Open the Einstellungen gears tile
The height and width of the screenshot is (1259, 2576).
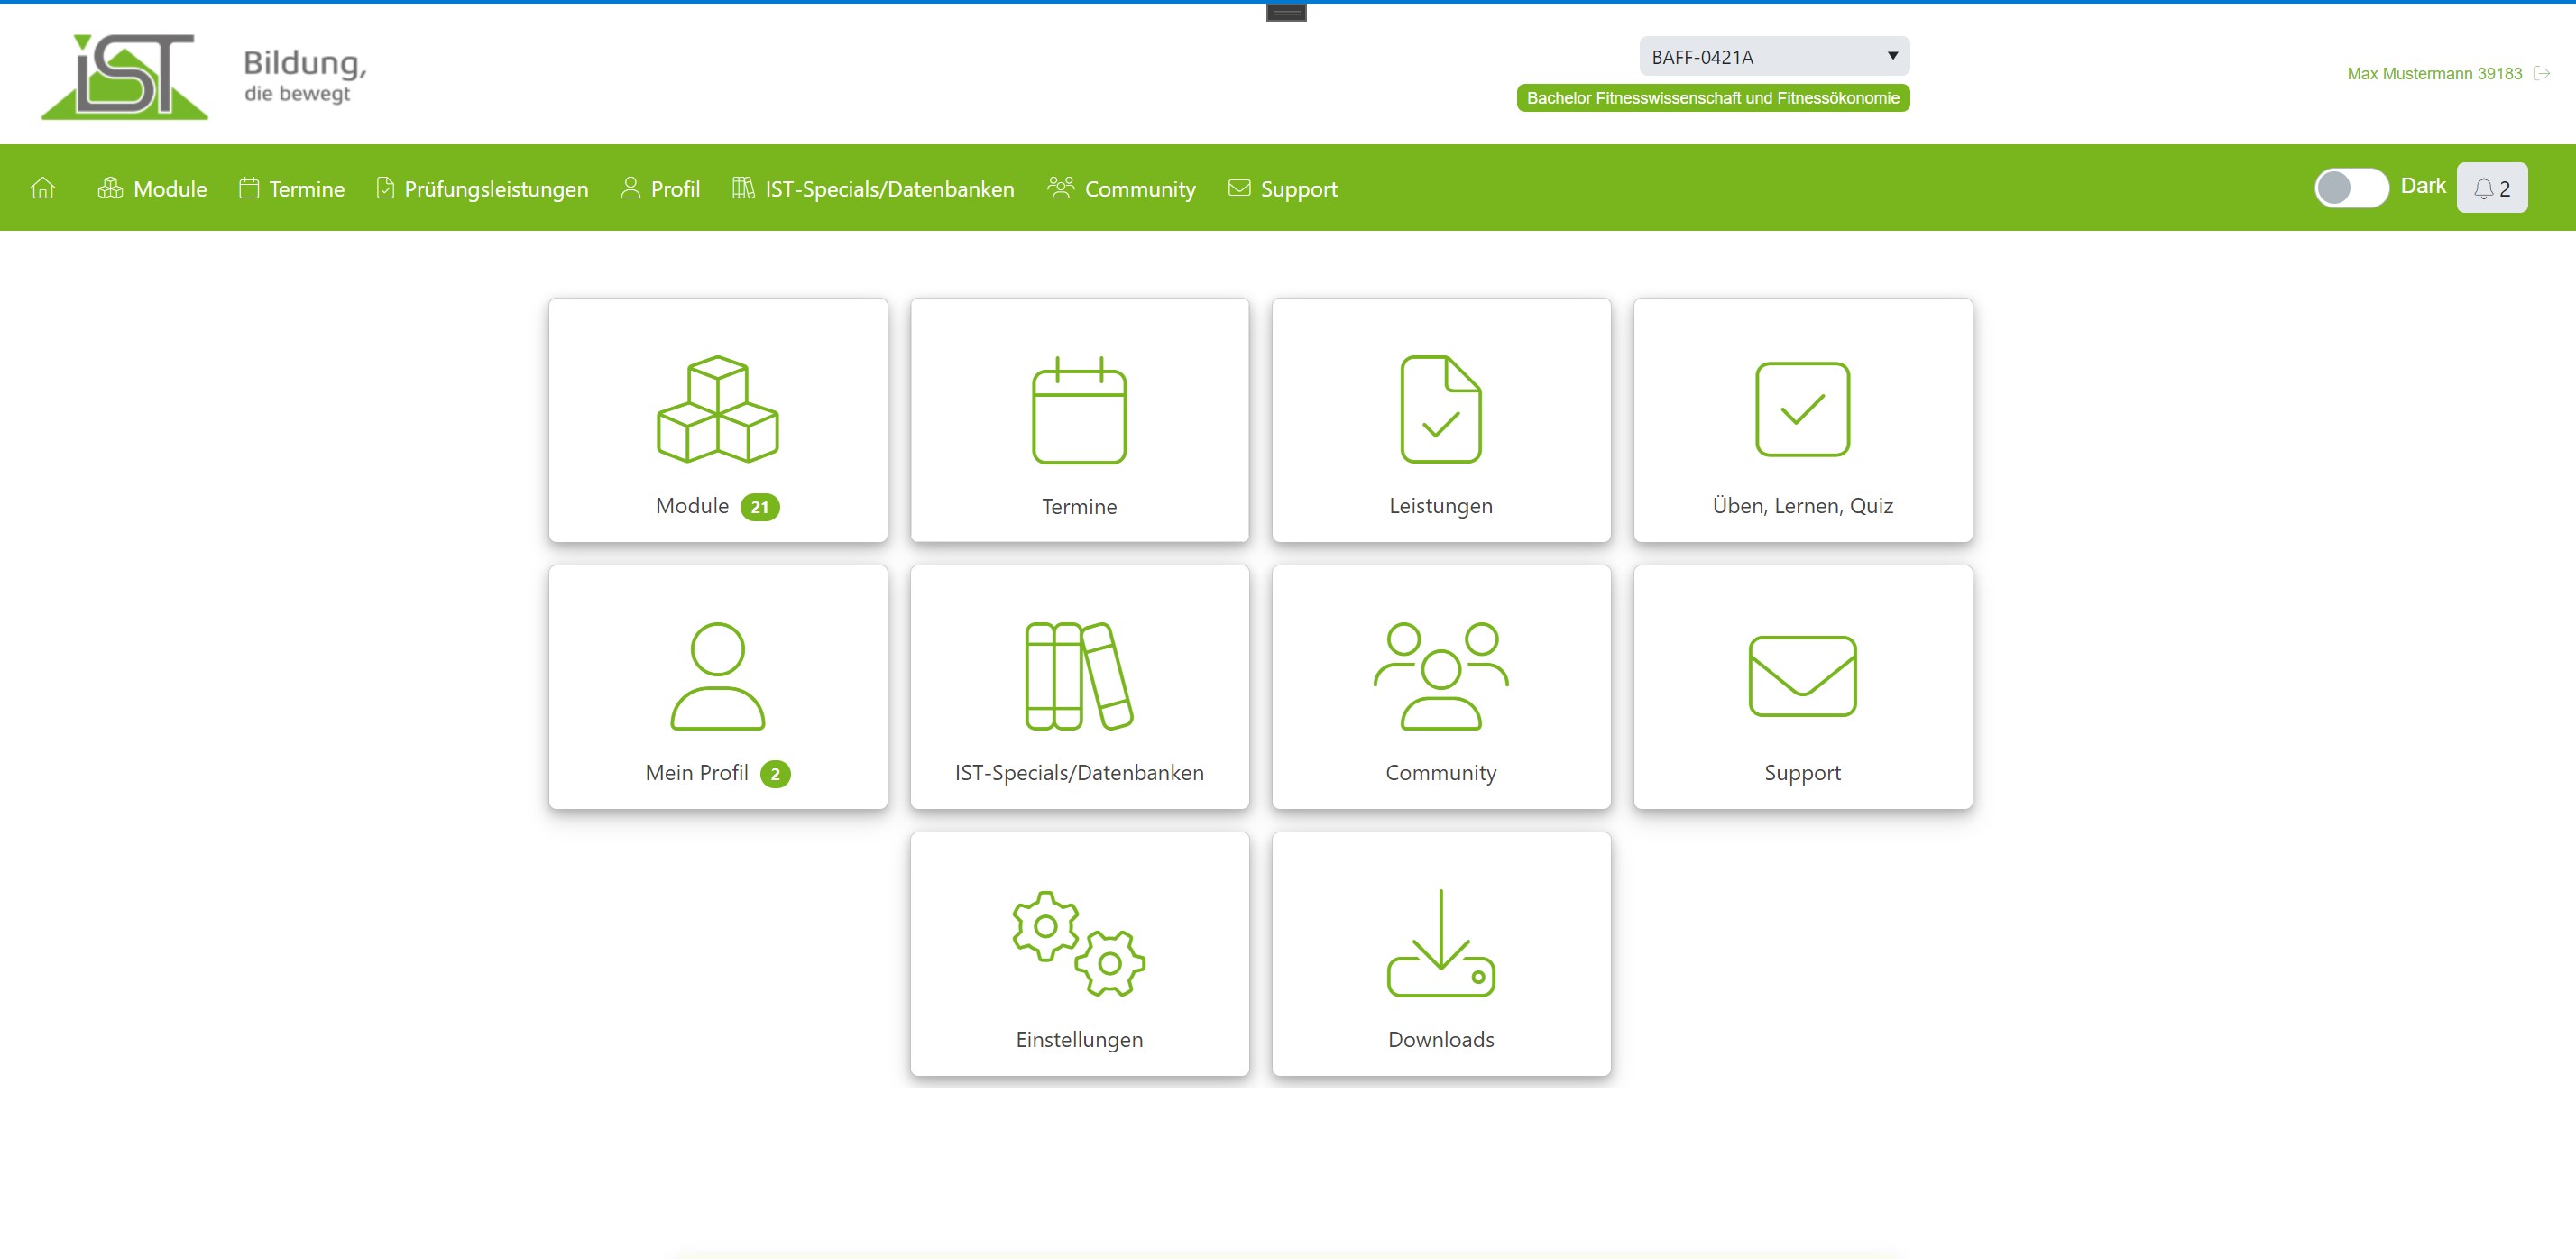pyautogui.click(x=1079, y=954)
